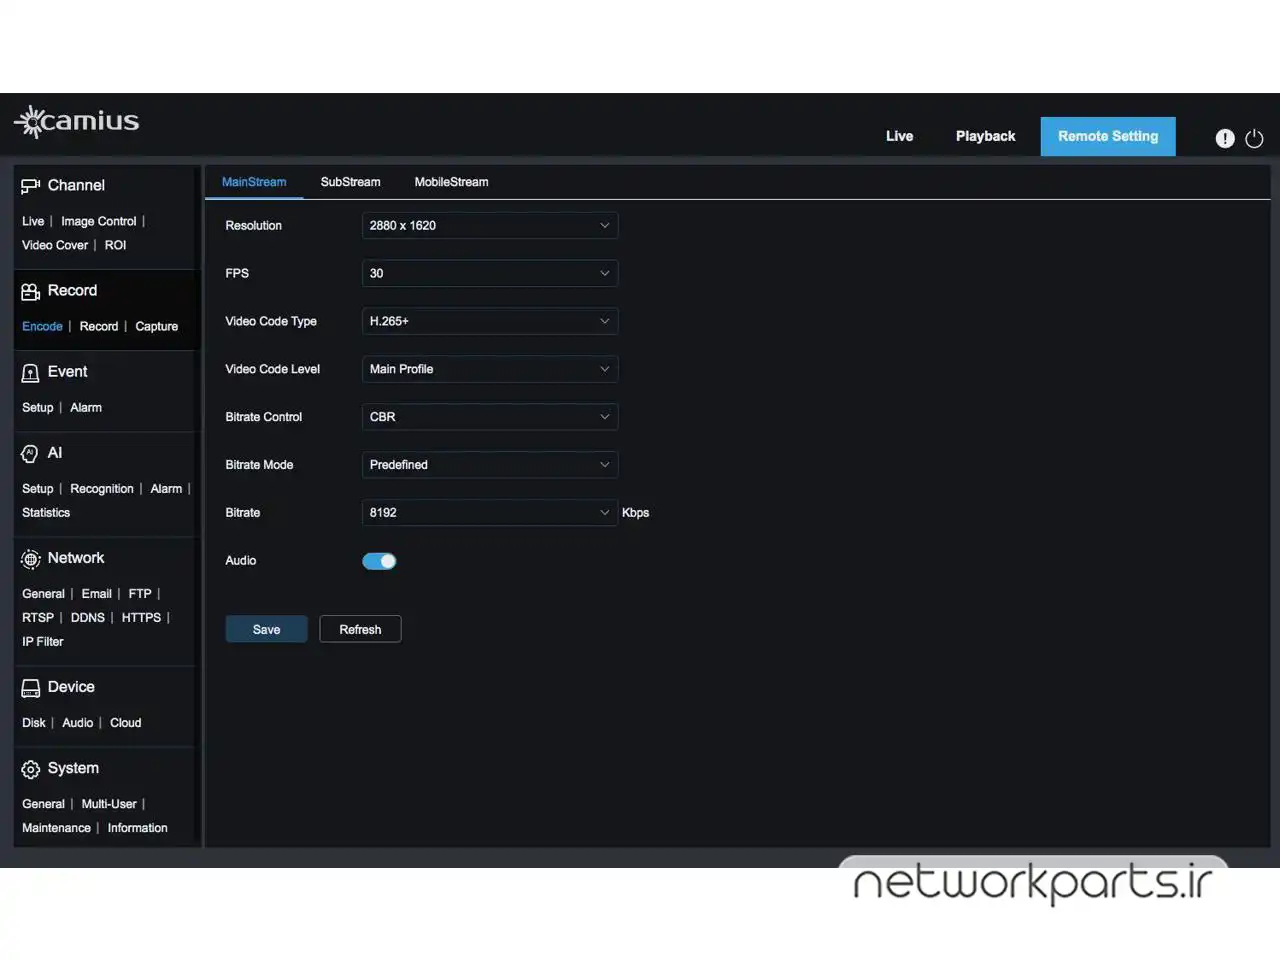Viewport: 1280px width, 960px height.
Task: Click the power logout icon
Action: pyautogui.click(x=1254, y=139)
